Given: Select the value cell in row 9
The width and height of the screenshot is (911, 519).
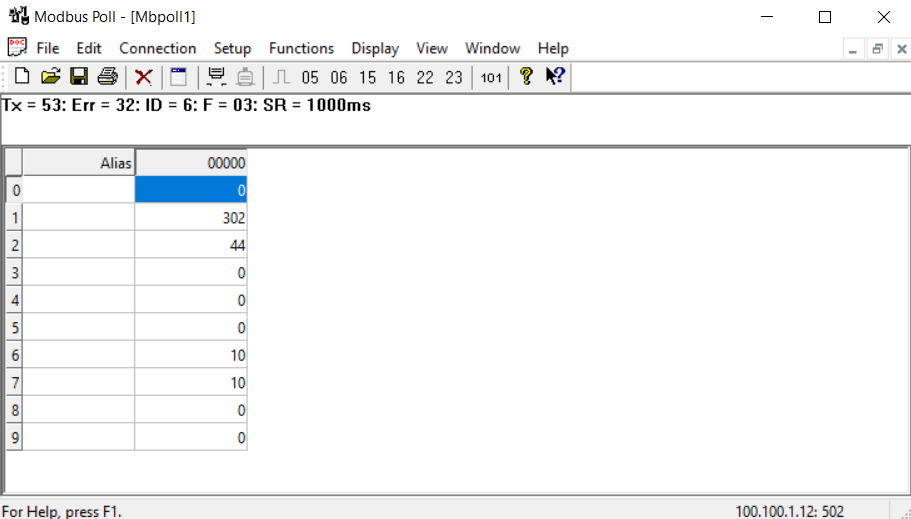Looking at the screenshot, I should coord(191,438).
